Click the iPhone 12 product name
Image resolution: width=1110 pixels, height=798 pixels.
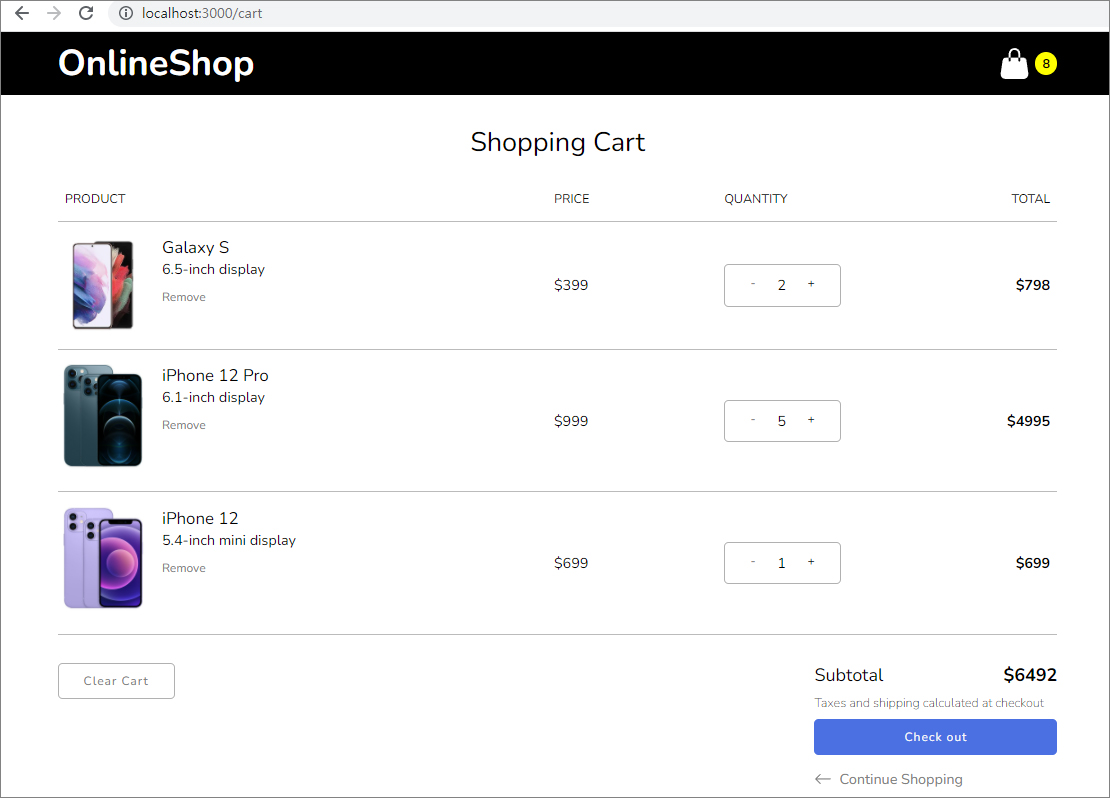pyautogui.click(x=200, y=518)
